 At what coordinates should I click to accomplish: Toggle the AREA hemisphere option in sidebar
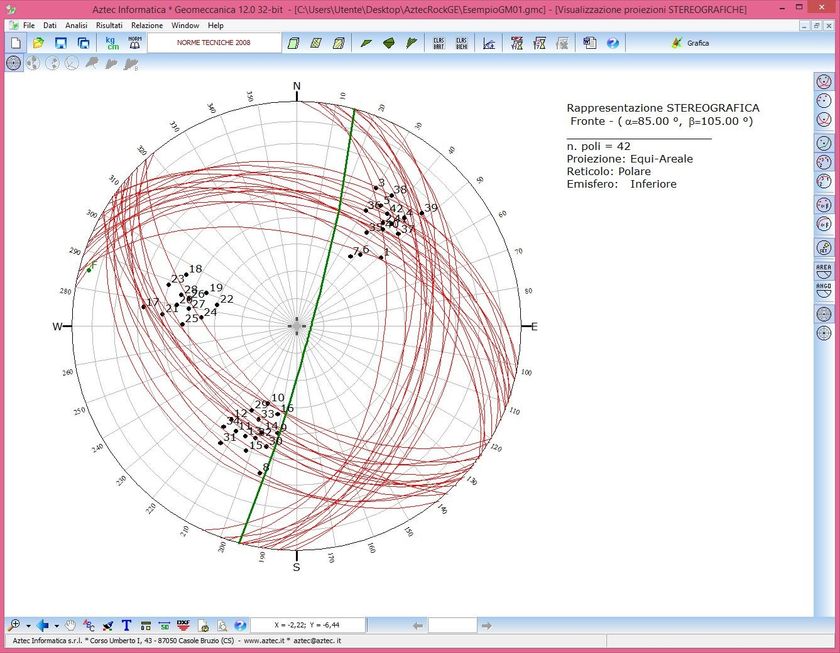pyautogui.click(x=823, y=271)
